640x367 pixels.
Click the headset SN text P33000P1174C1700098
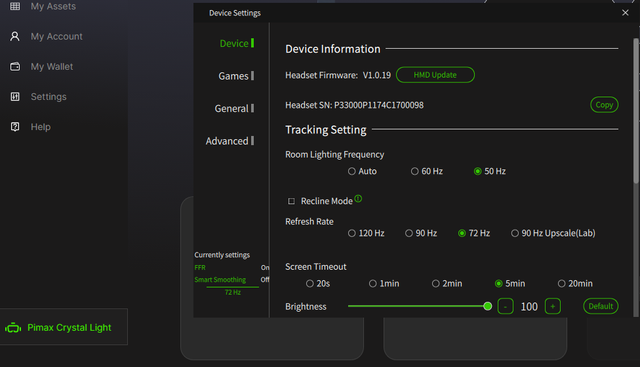[x=379, y=105]
